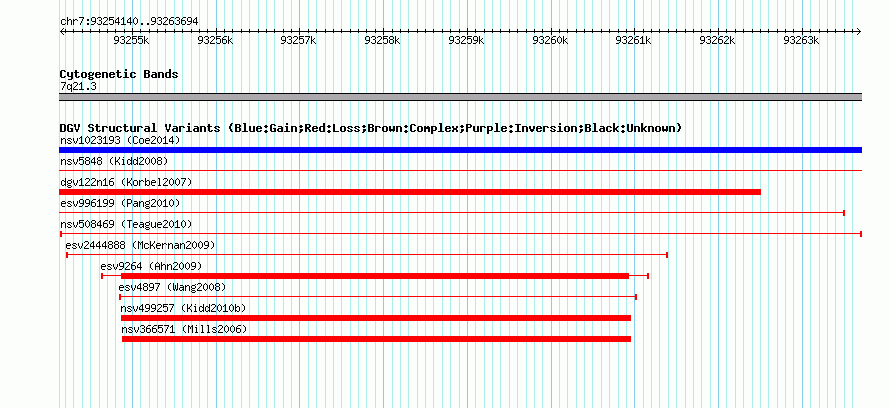Viewport: 890px width, 408px height.
Task: Select the nsv1023193 (Coe2014) label
Action: 120,140
